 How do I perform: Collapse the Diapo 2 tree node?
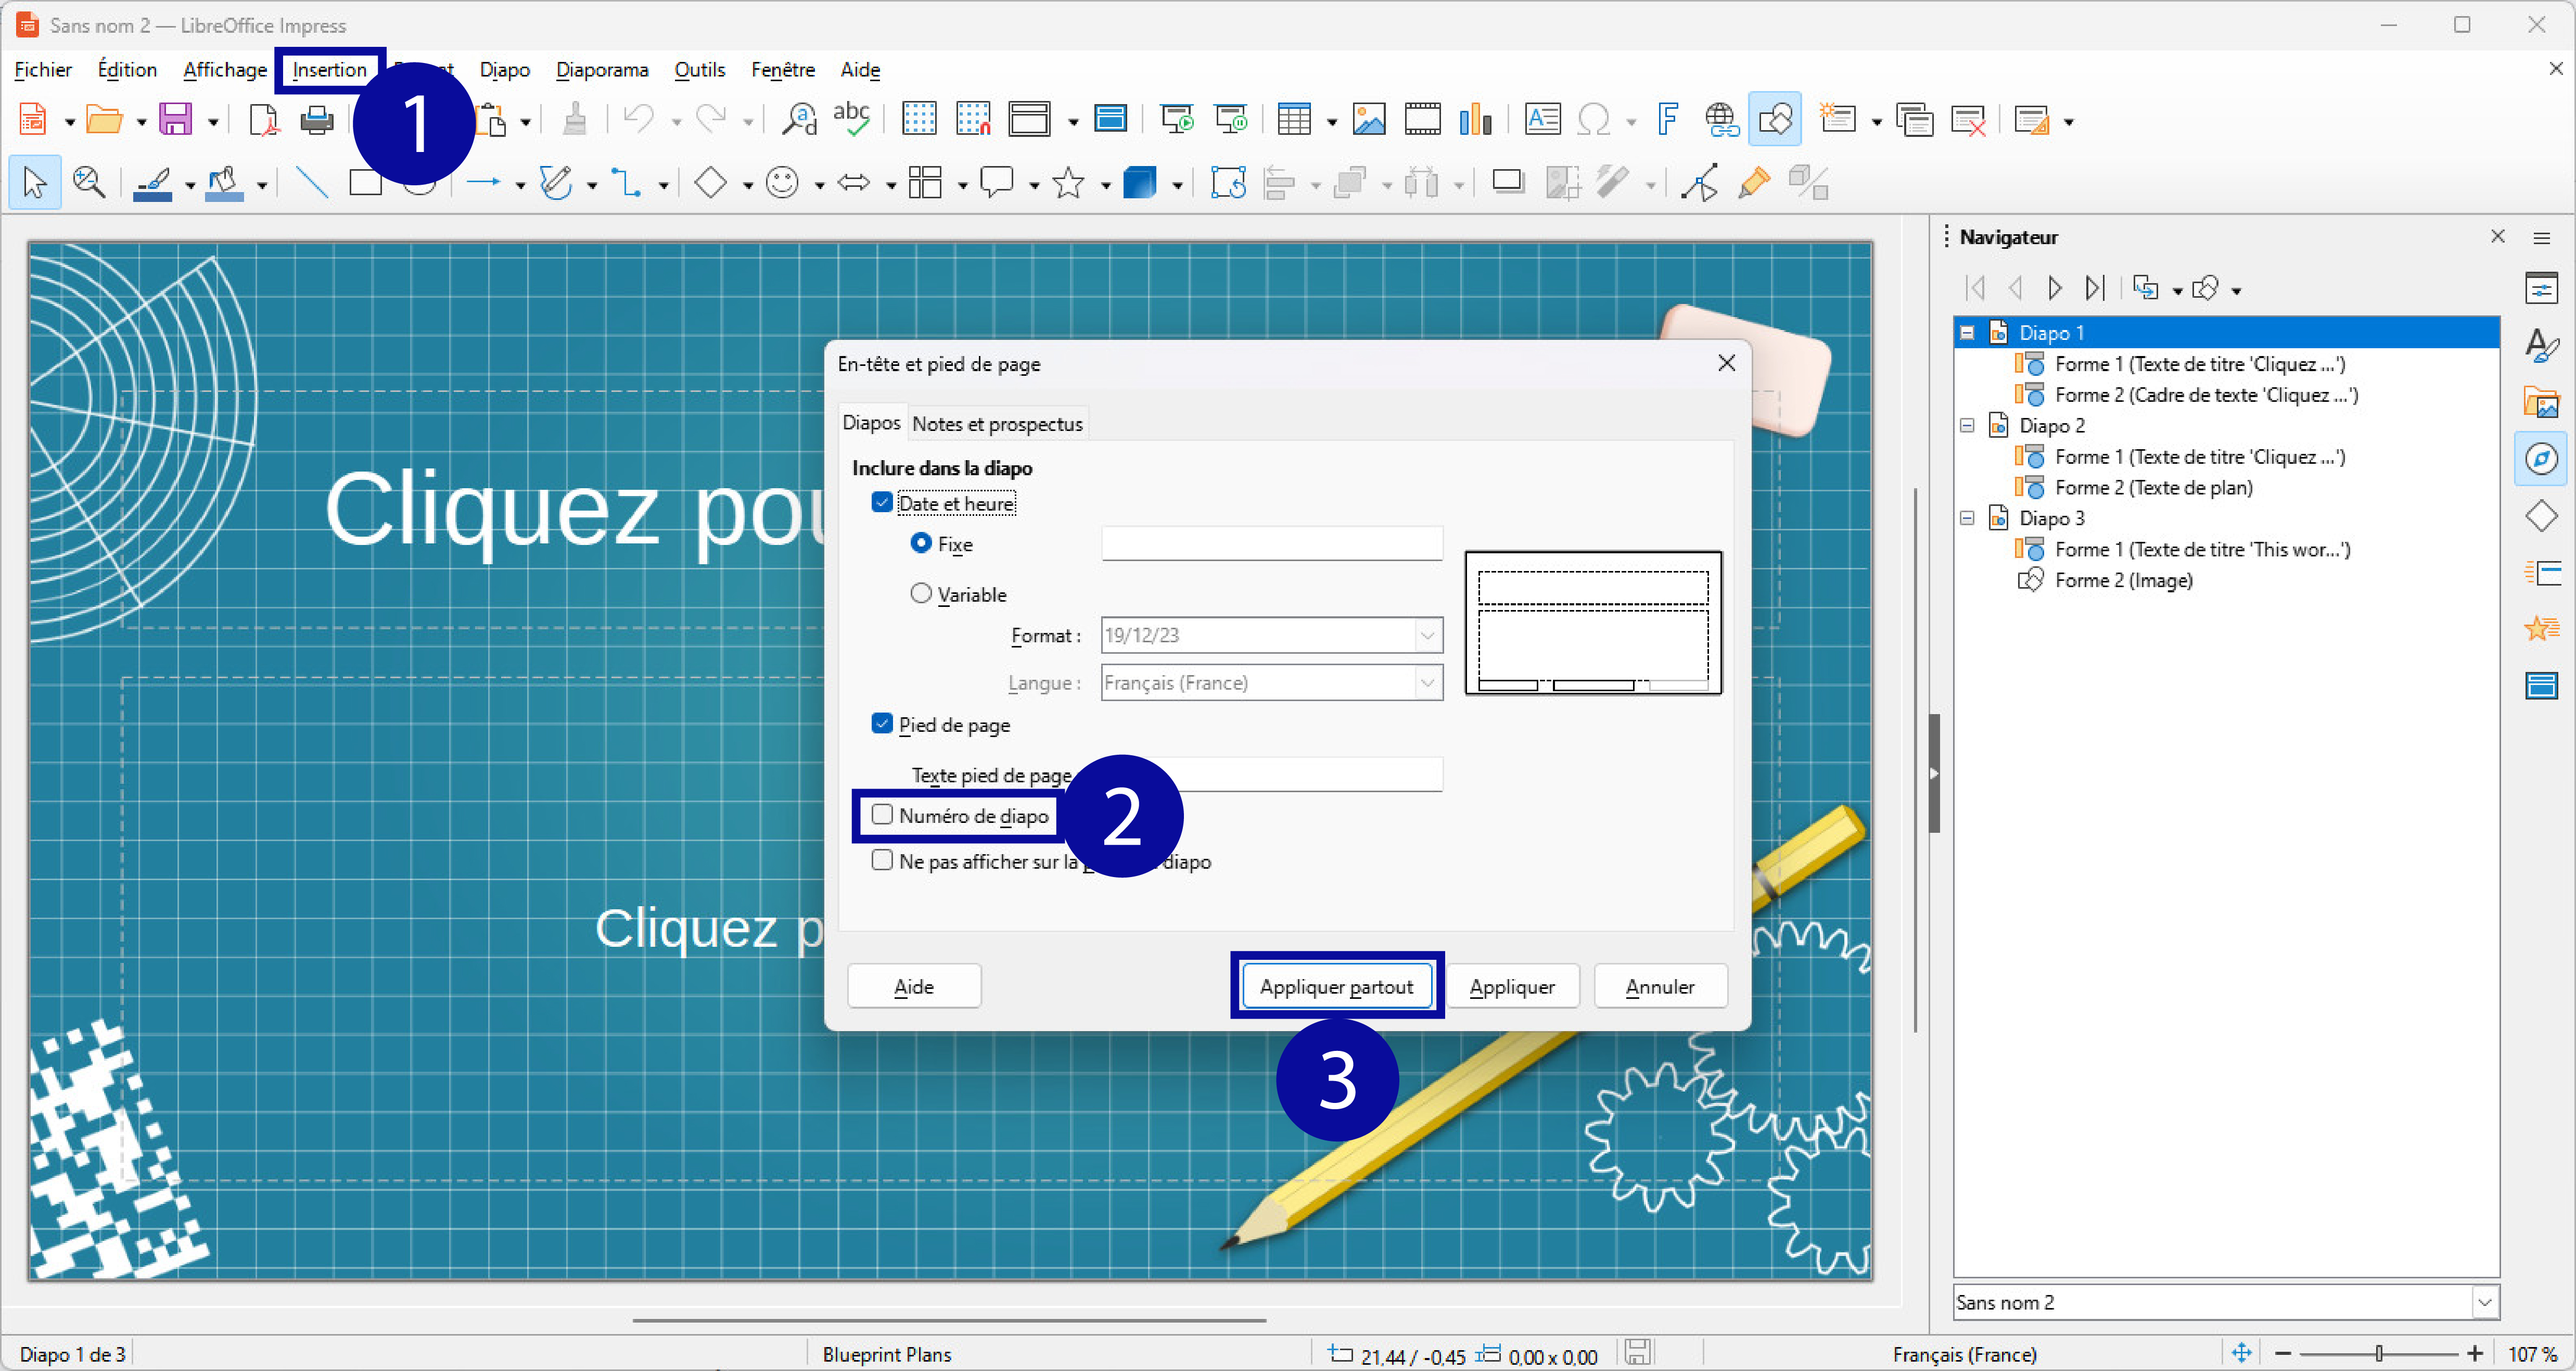tap(1967, 425)
